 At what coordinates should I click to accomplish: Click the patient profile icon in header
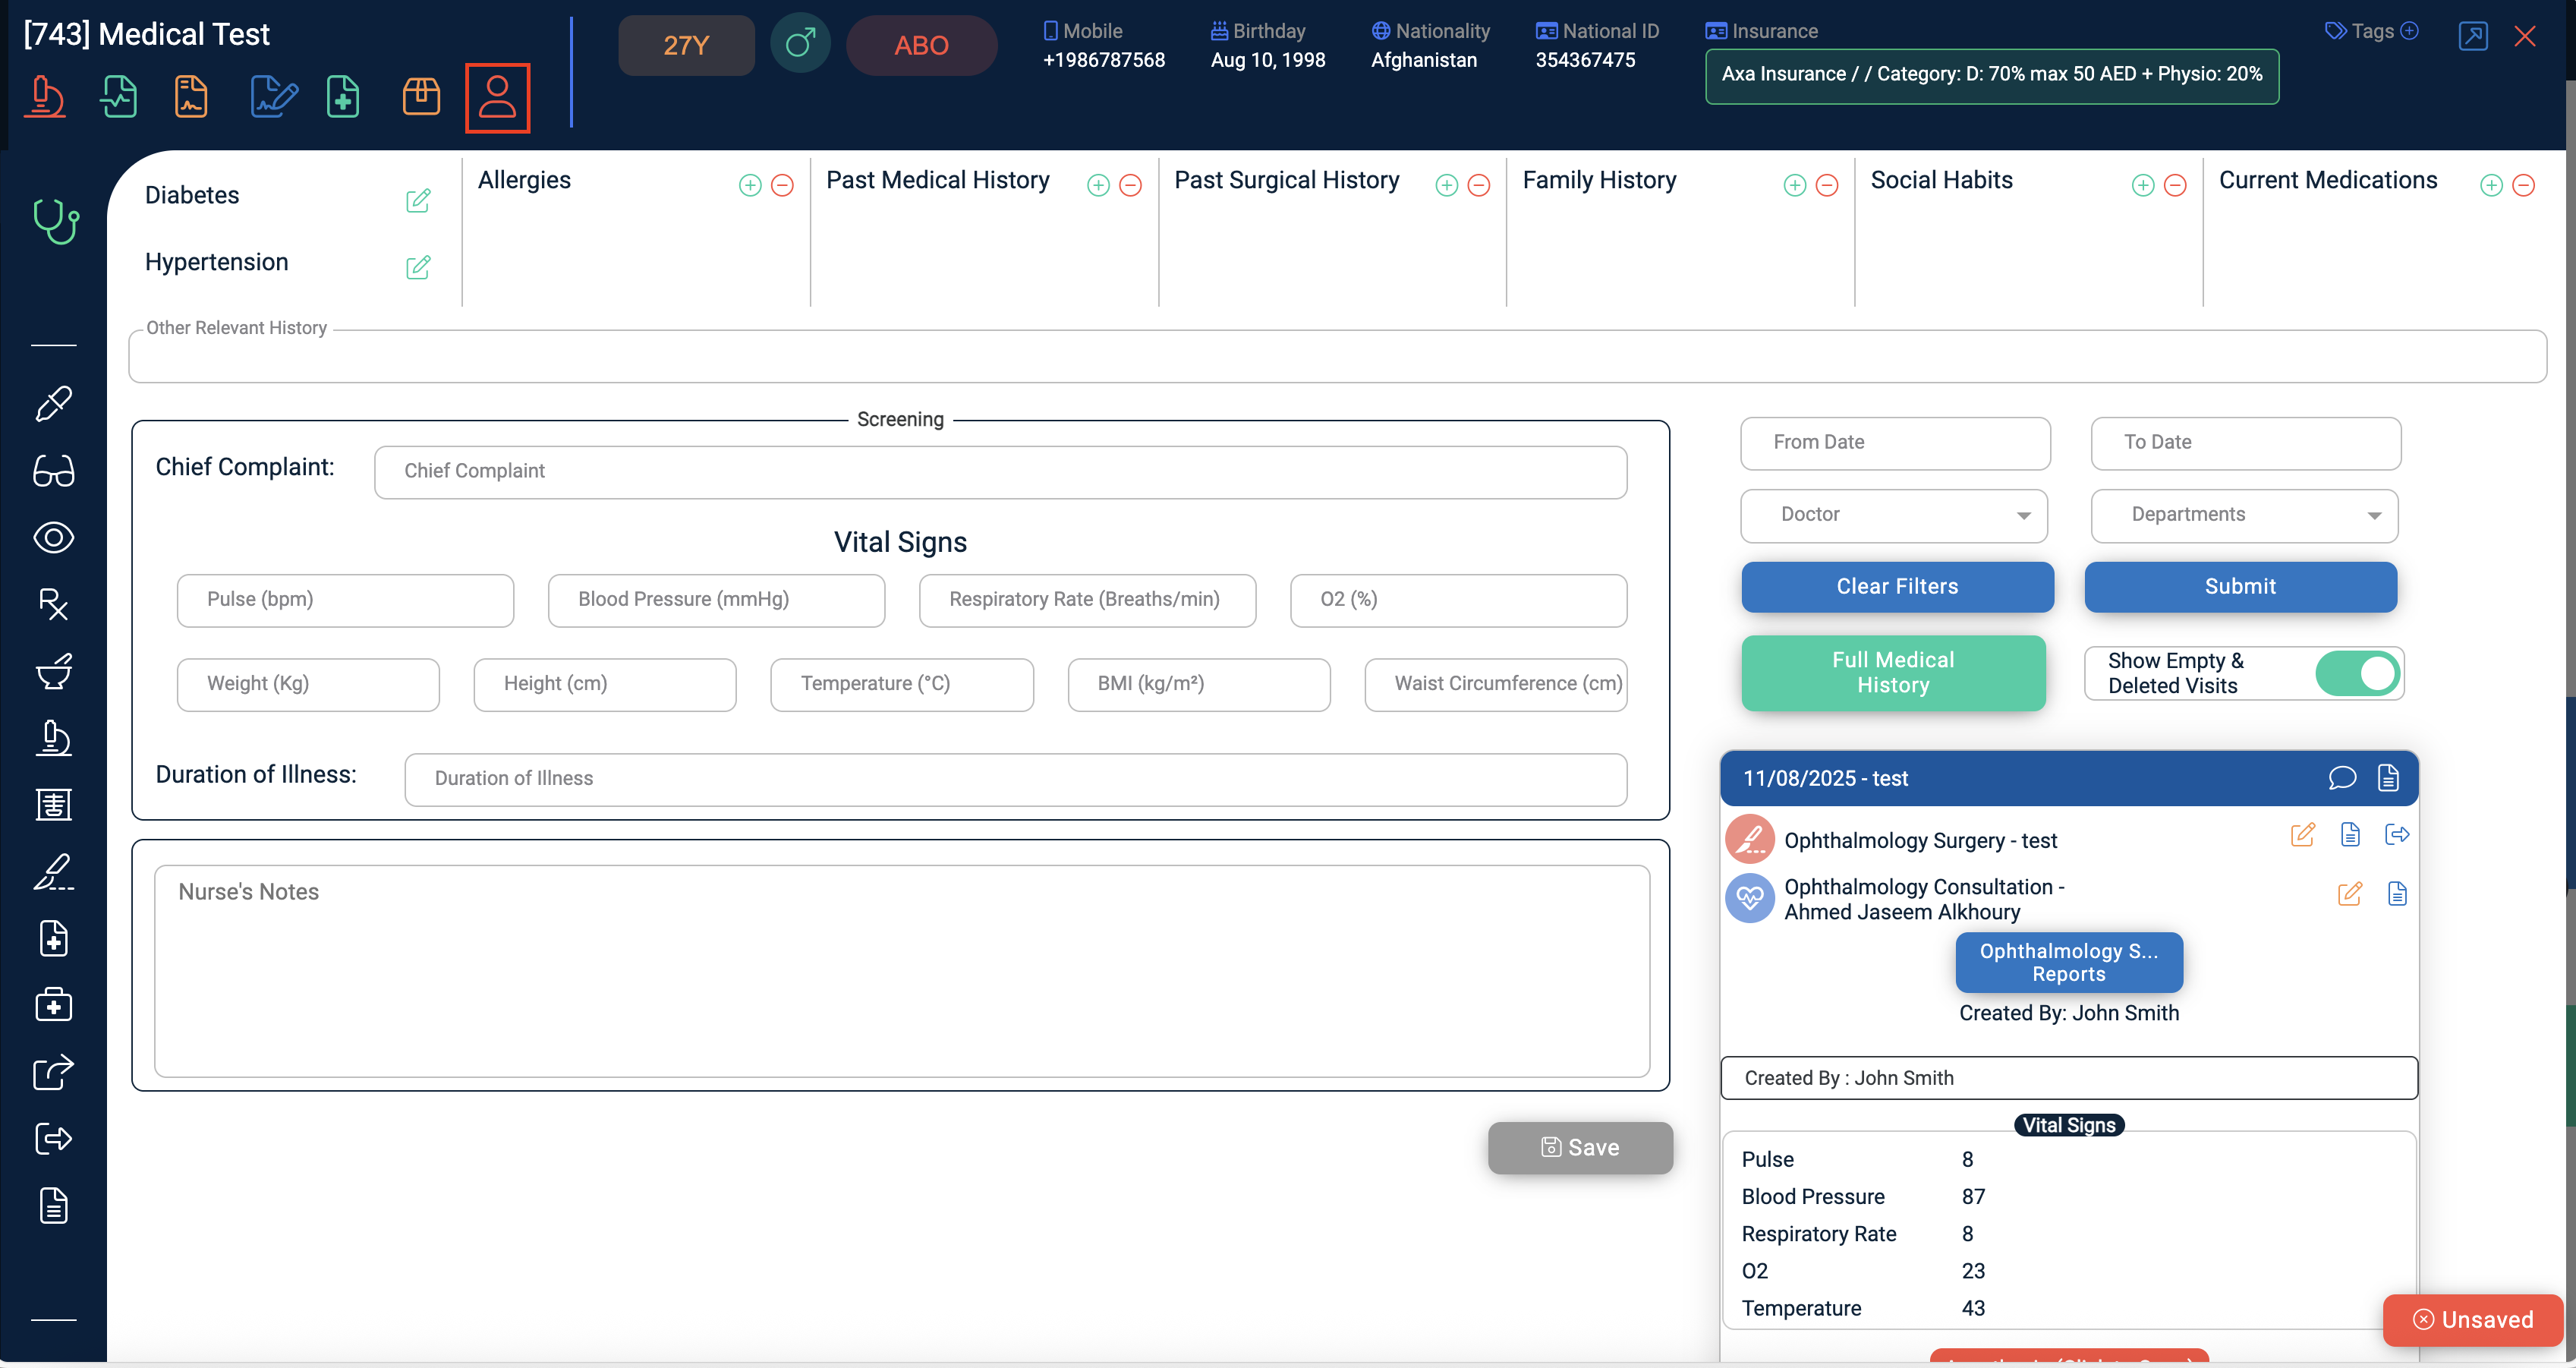coord(497,97)
